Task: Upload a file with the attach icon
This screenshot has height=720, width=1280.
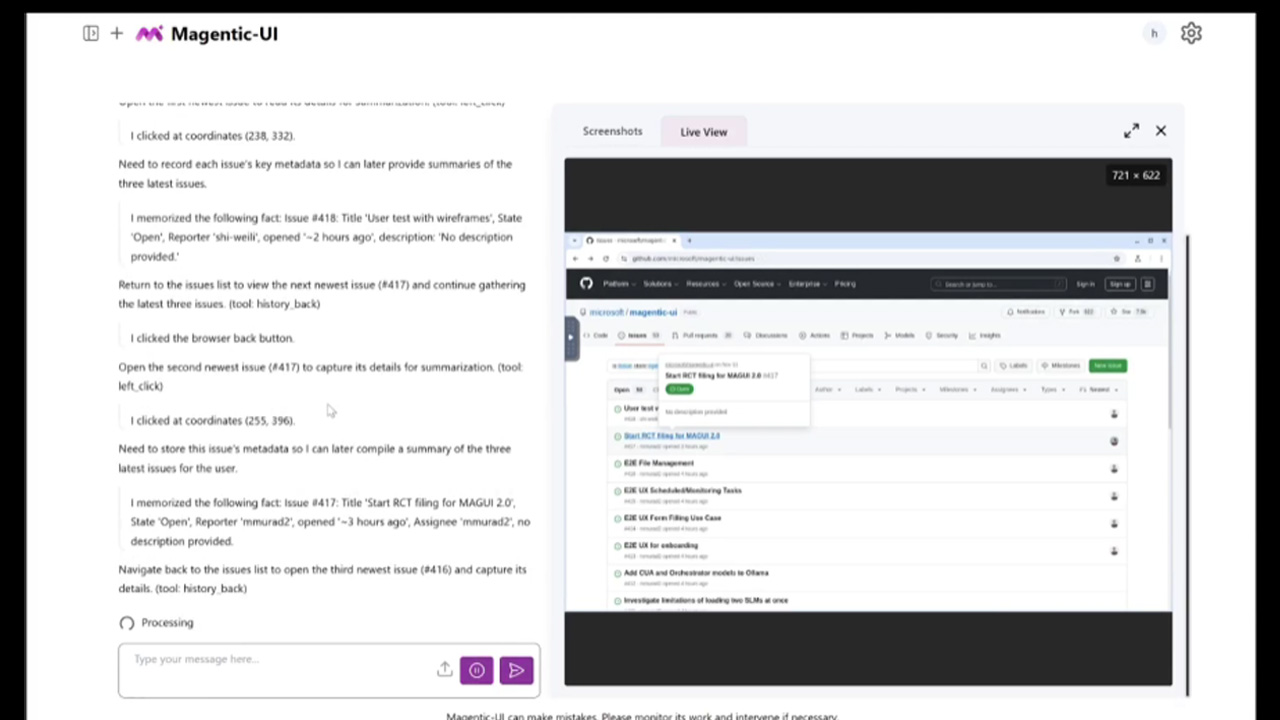Action: click(445, 670)
